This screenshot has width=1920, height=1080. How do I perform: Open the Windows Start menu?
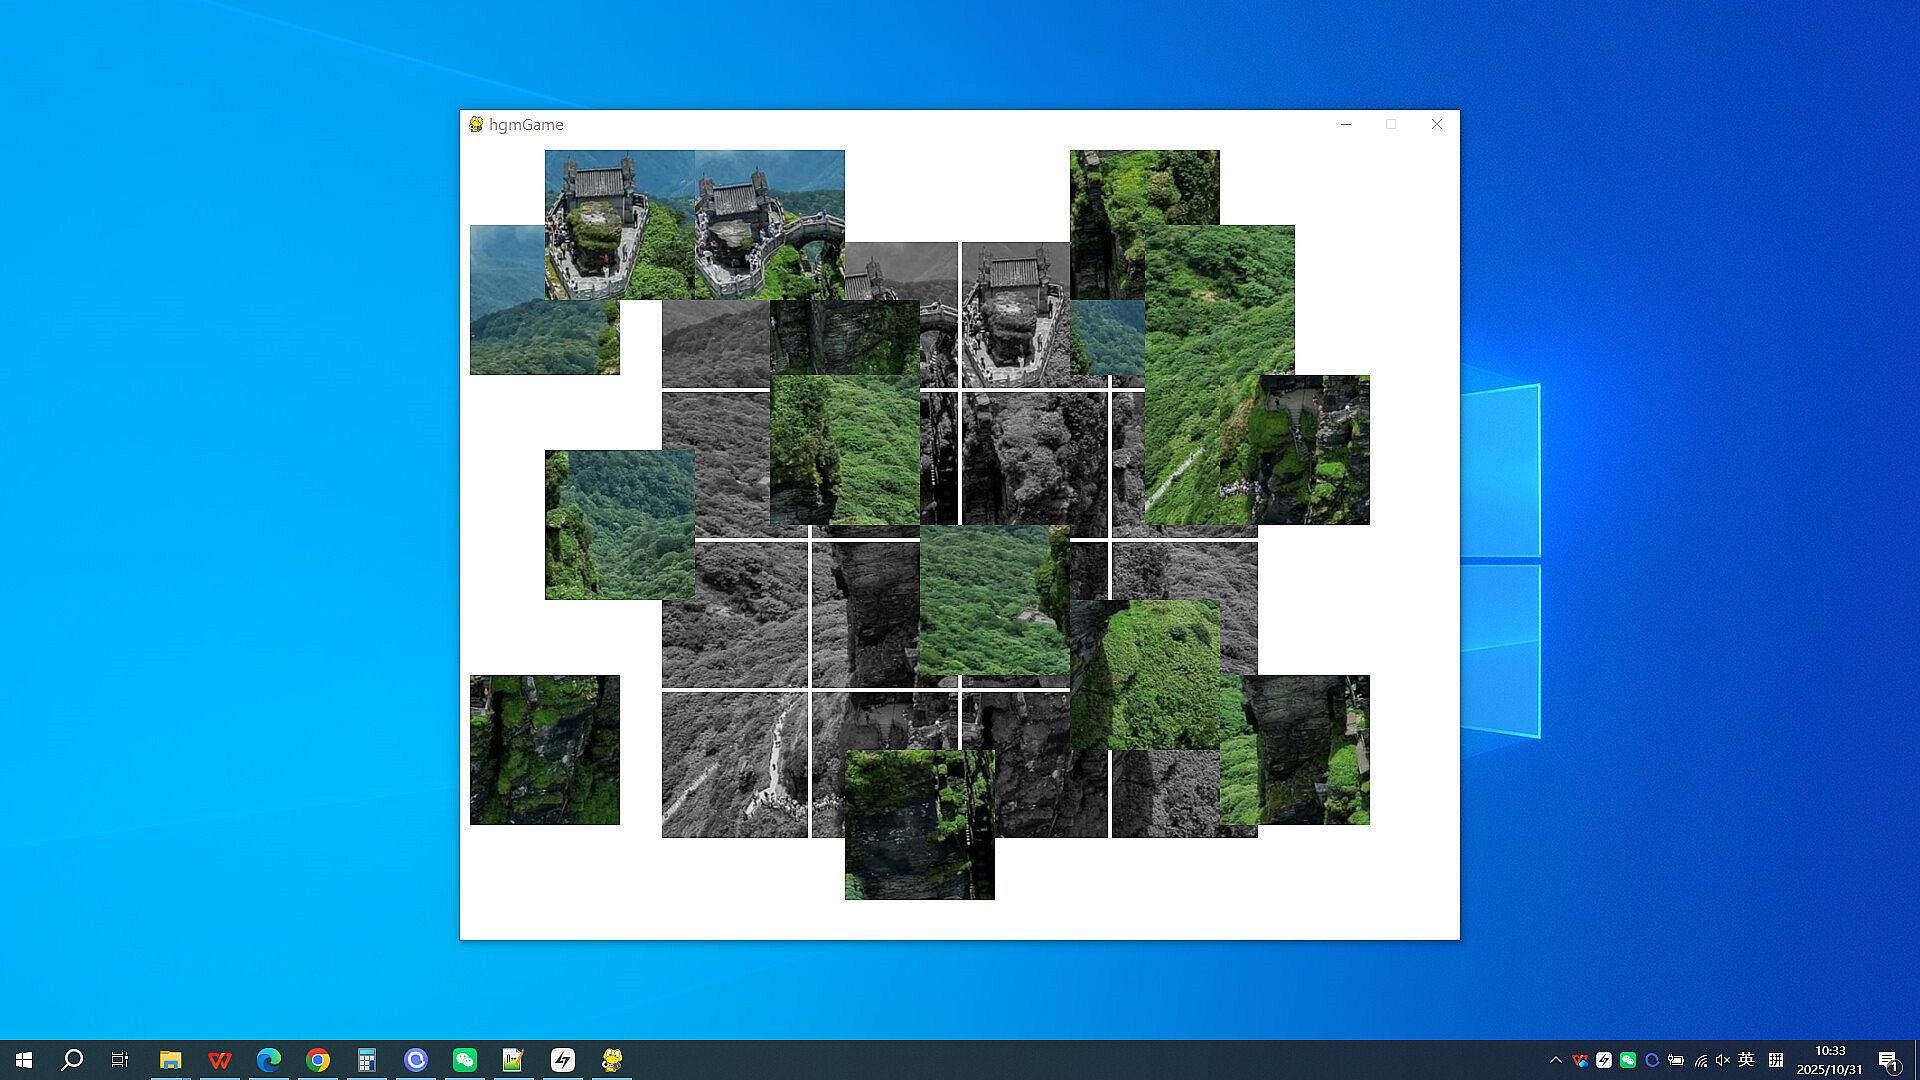pos(24,1060)
